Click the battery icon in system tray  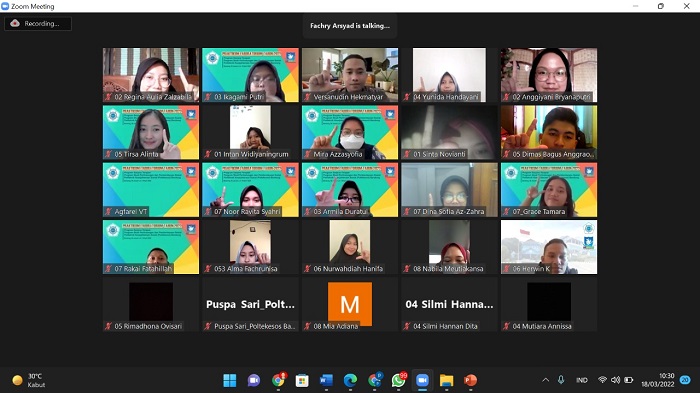tap(629, 380)
